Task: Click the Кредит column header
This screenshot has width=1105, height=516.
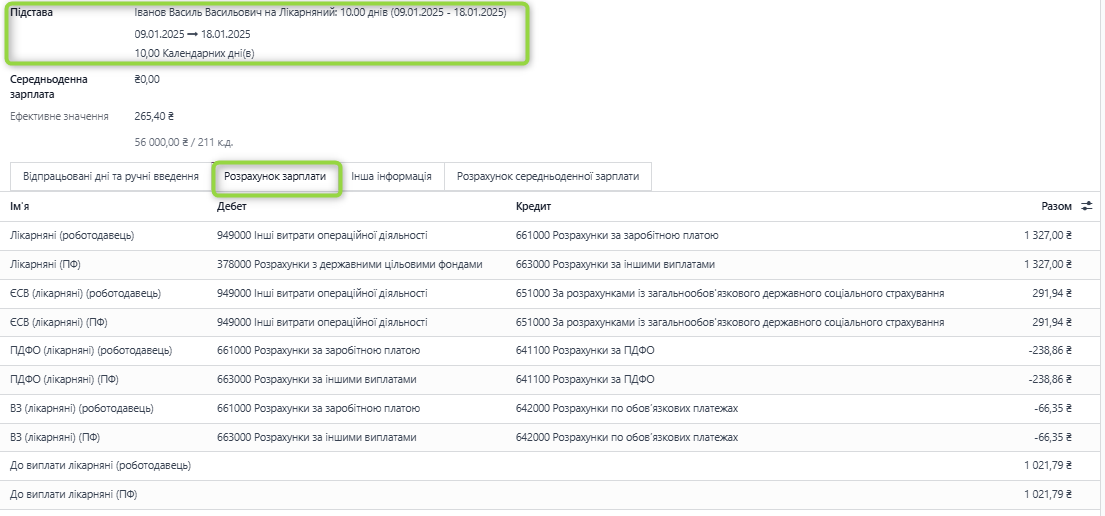Action: 533,206
